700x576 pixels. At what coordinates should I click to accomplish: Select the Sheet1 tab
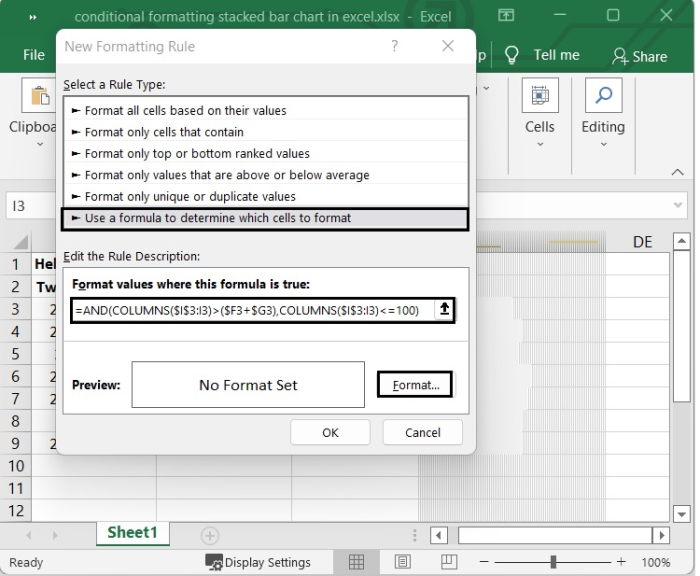coord(132,533)
